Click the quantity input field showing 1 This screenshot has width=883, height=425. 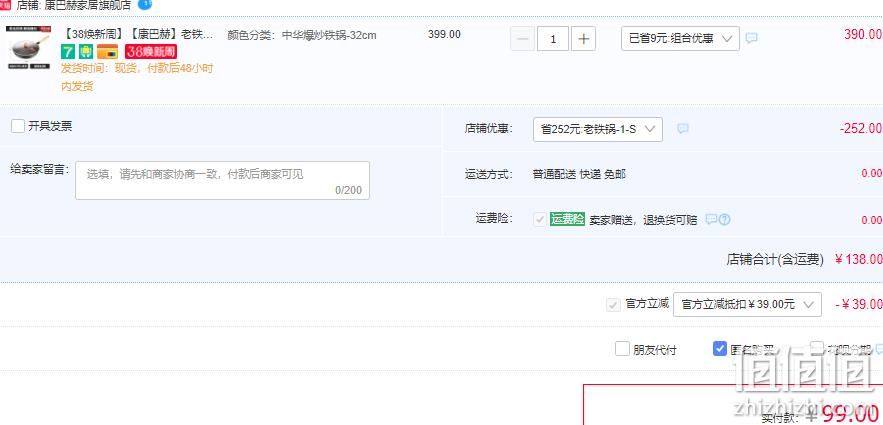[552, 39]
